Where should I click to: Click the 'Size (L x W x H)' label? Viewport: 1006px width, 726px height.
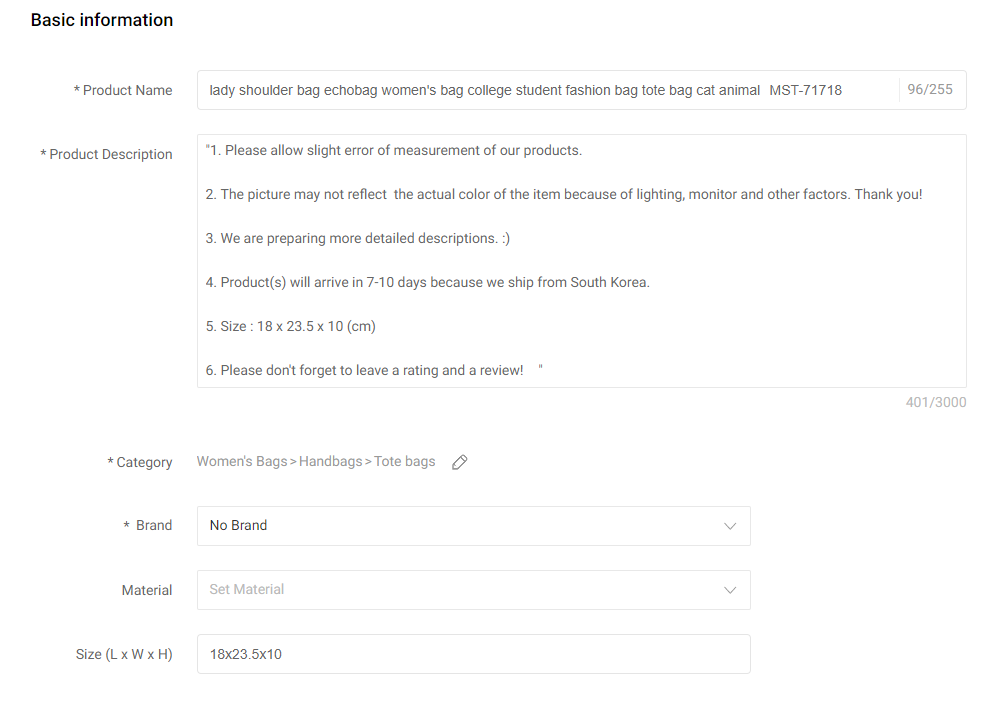[124, 654]
